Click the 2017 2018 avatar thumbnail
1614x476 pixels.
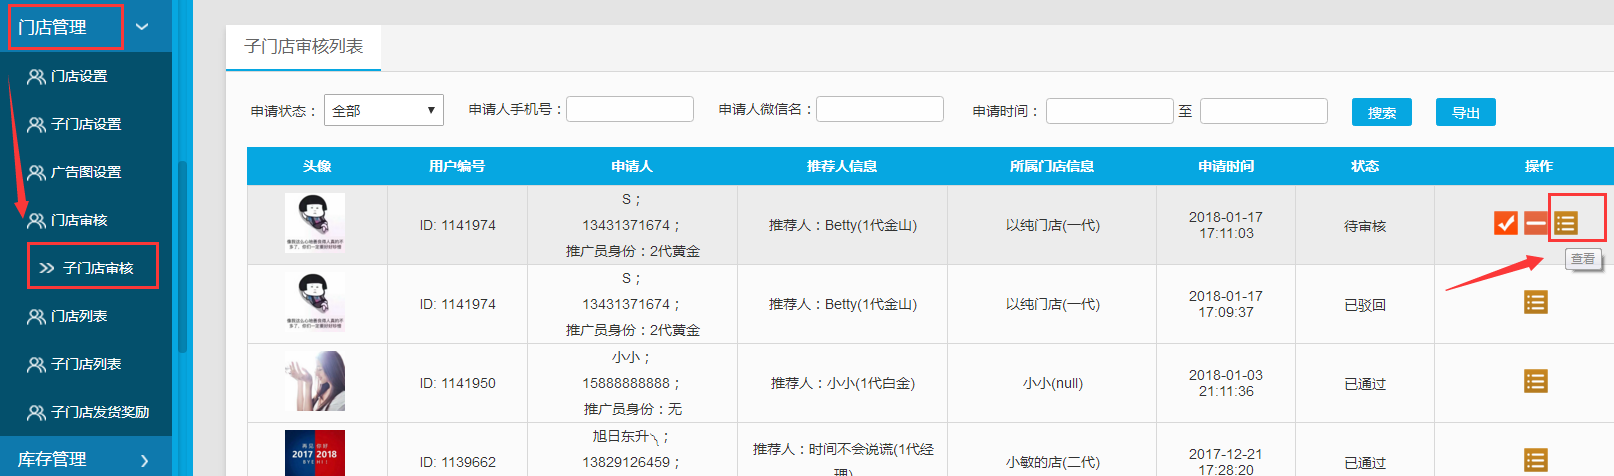[x=315, y=453]
